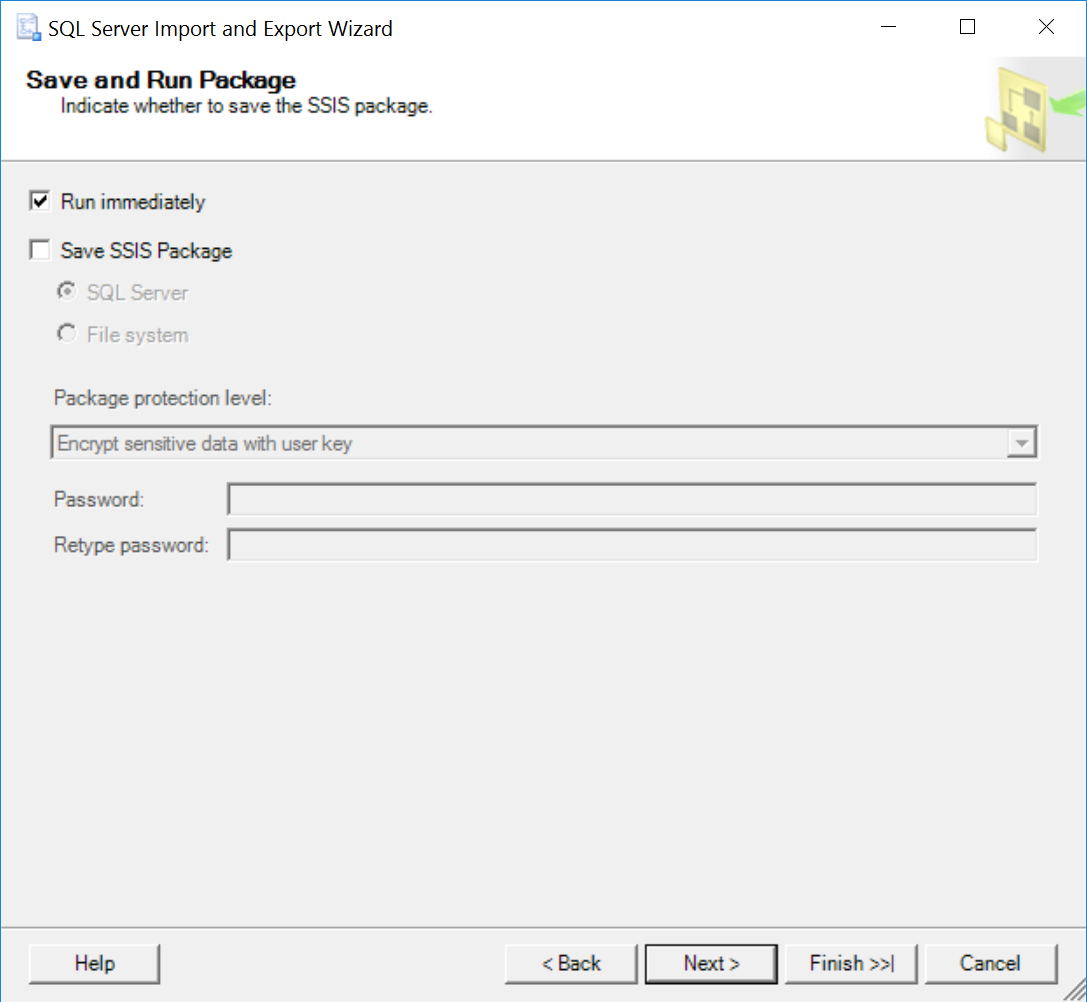Close the wizard window
Image resolution: width=1087 pixels, height=1002 pixels.
pos(1047,27)
